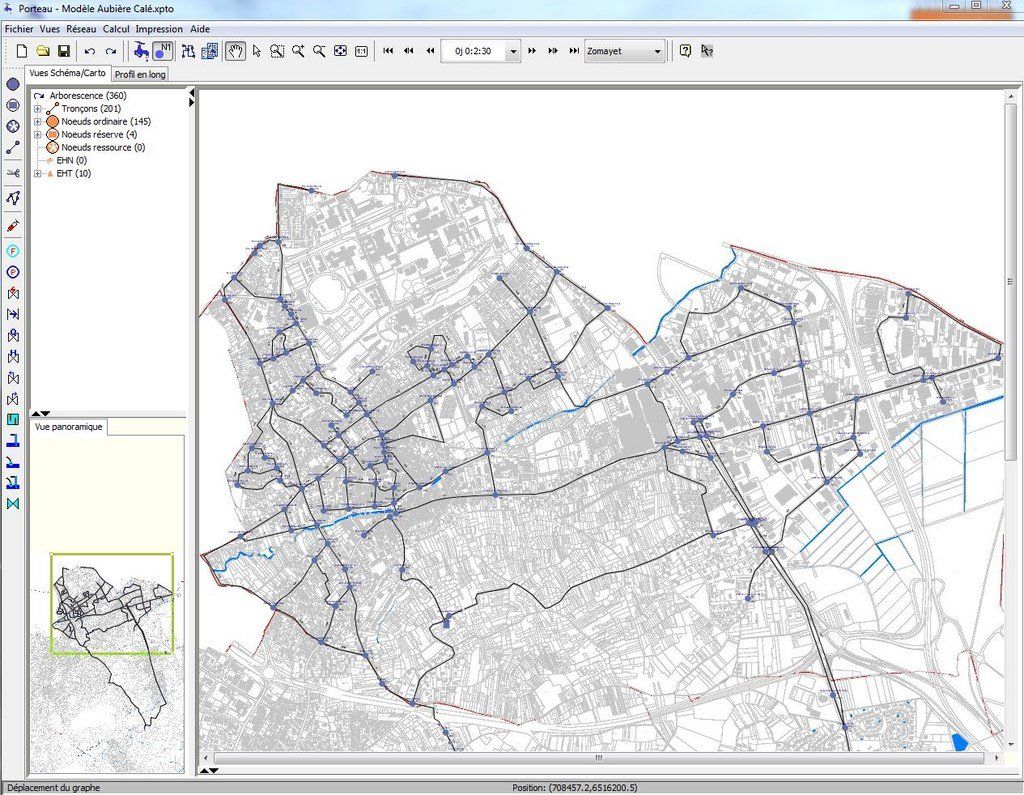Image resolution: width=1024 pixels, height=795 pixels.
Task: Open the yellow folder icon
Action: coord(43,51)
